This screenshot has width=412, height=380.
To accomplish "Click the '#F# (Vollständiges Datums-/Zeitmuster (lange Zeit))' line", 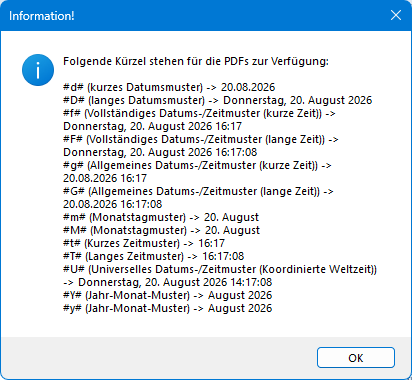I will pos(201,139).
